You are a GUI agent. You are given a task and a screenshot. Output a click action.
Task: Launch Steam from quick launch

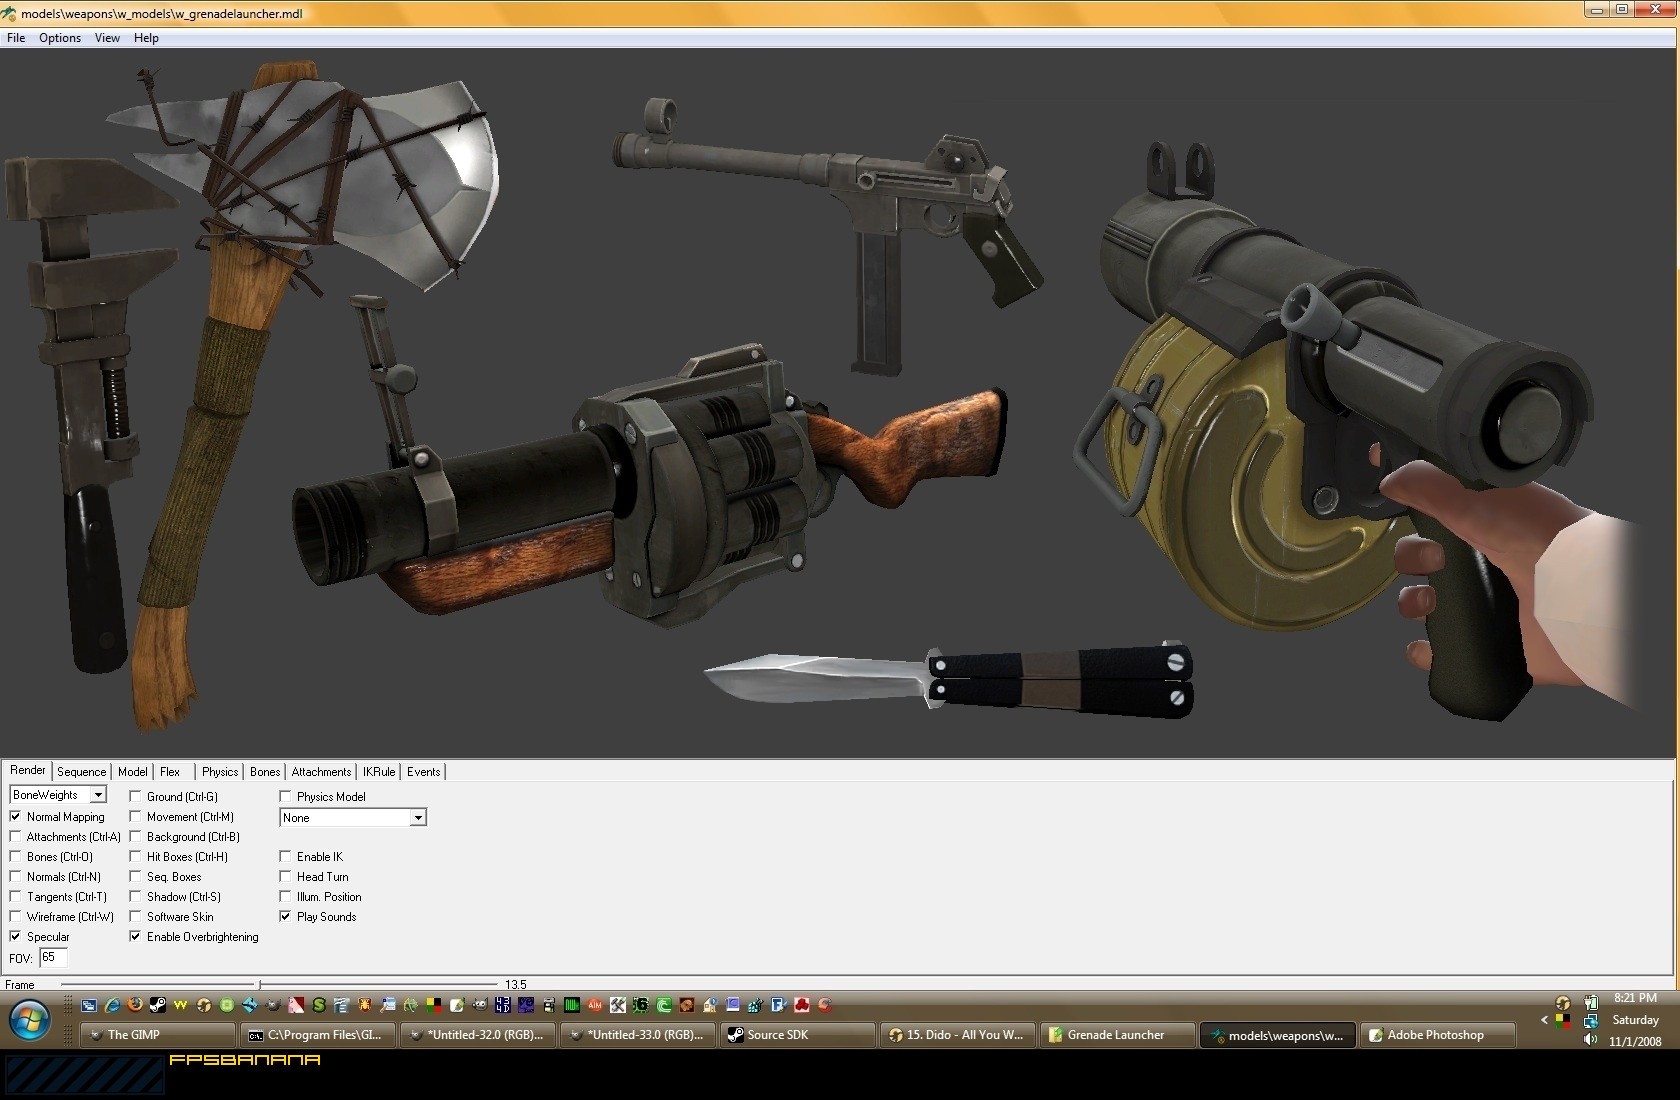point(158,1005)
